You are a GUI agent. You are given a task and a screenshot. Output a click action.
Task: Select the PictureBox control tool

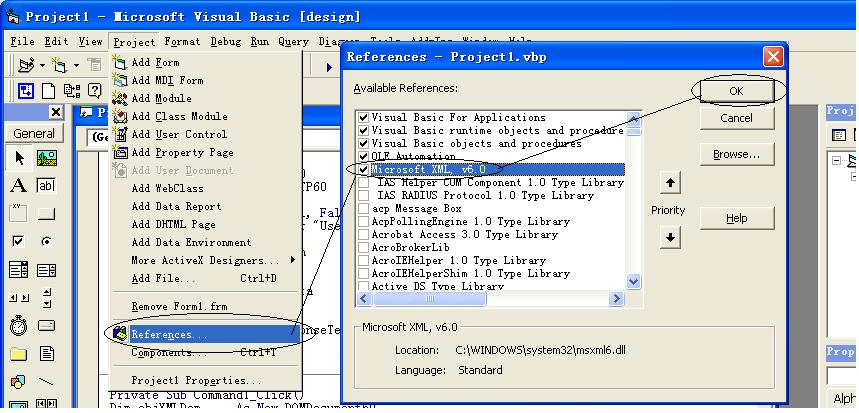pos(47,158)
